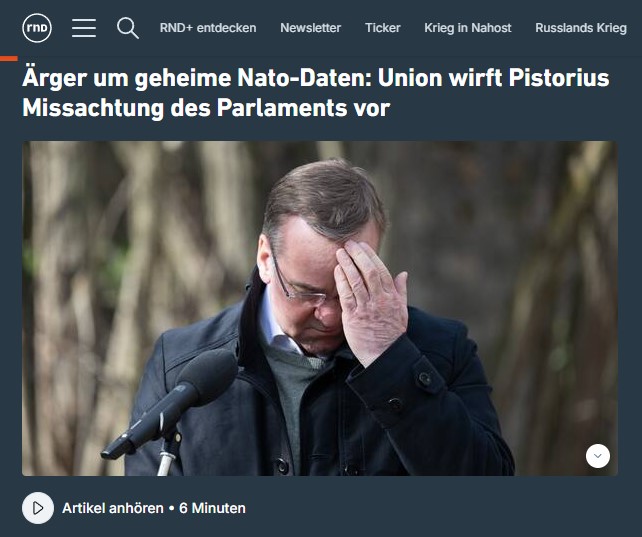Click the article headline about Nato-Daten

(x=316, y=93)
